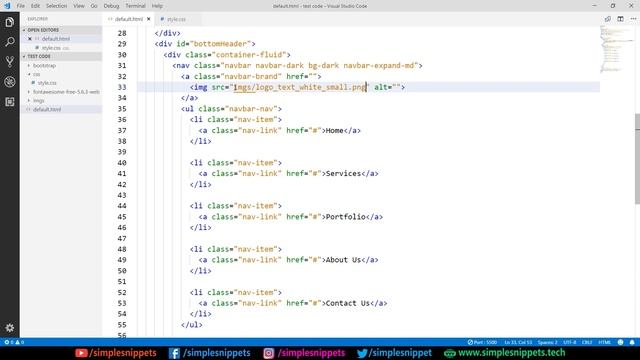Click the code minimap preview
The height and width of the screenshot is (360, 640).
(x=616, y=49)
